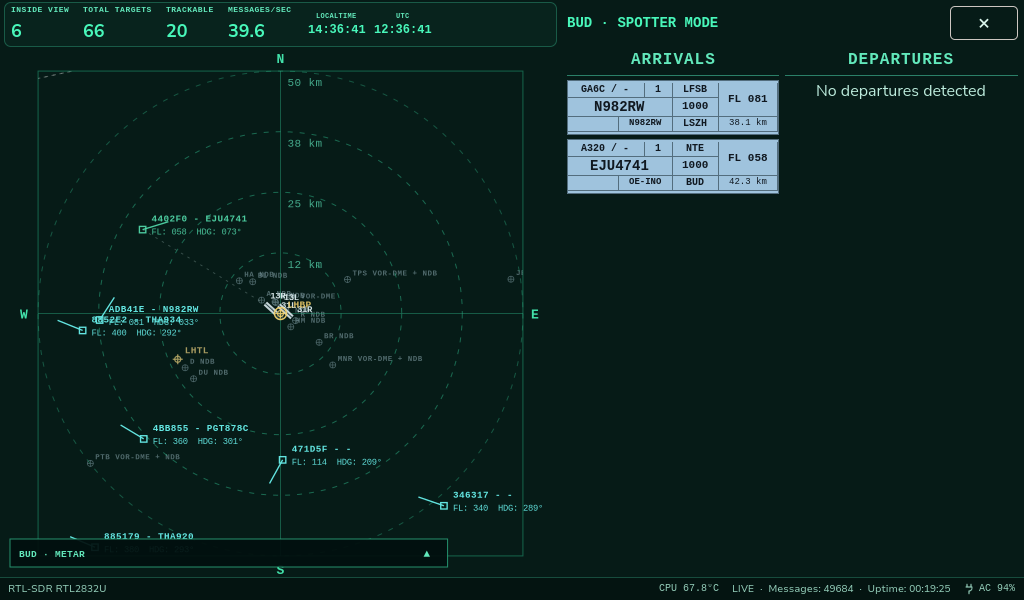
Task: Click the GA6C aircraft type cell
Action: click(605, 89)
